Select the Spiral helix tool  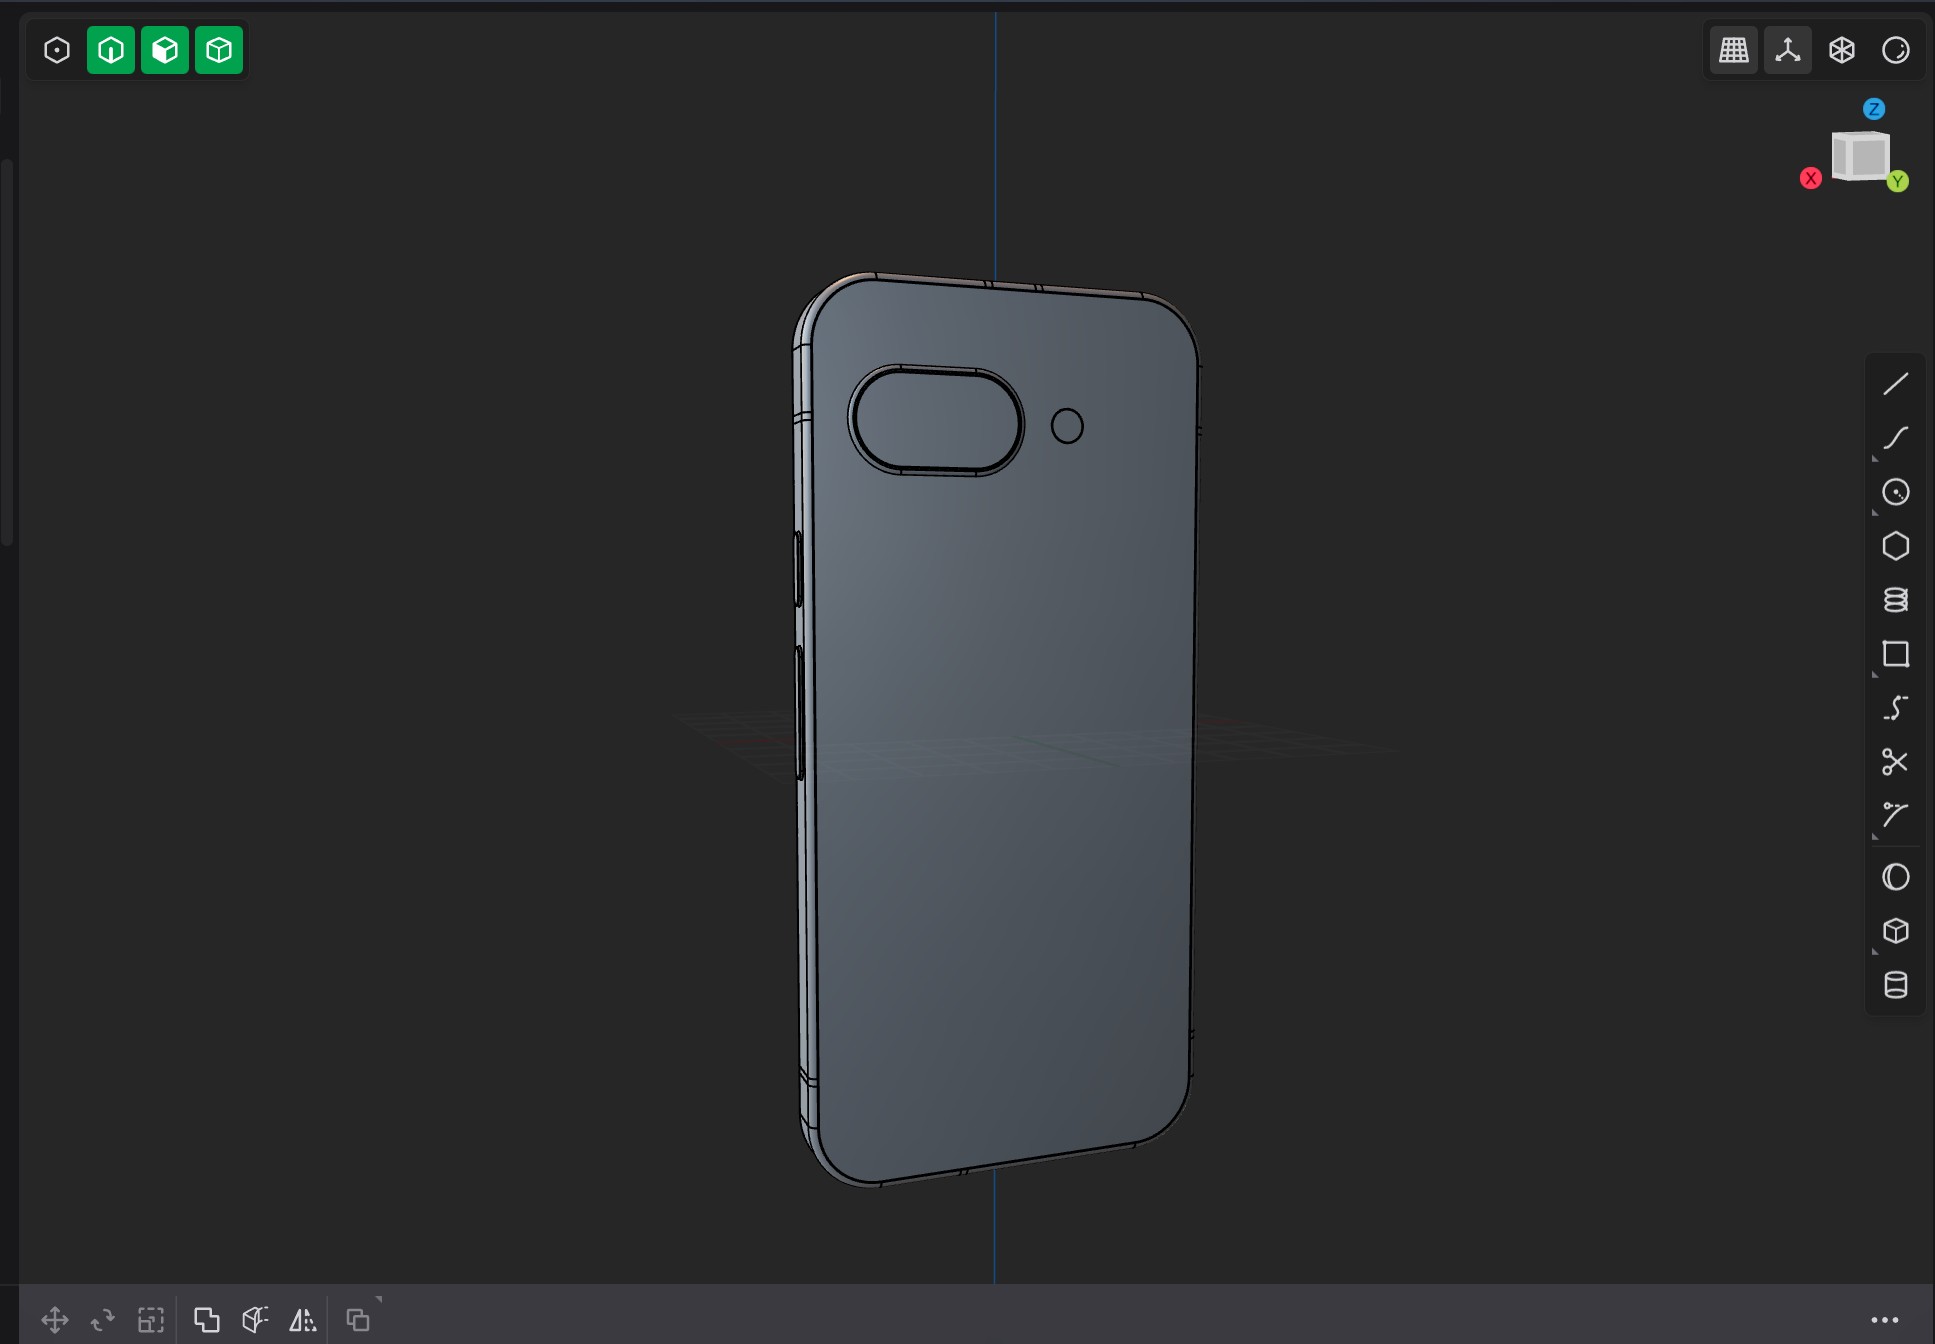tap(1895, 600)
